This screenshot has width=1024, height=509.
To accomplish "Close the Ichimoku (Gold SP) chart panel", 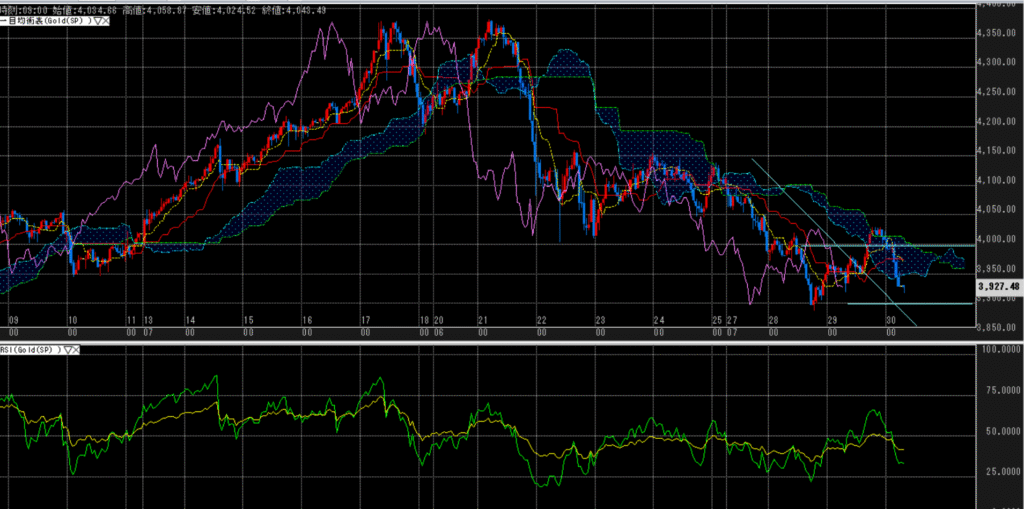I will (x=107, y=19).
